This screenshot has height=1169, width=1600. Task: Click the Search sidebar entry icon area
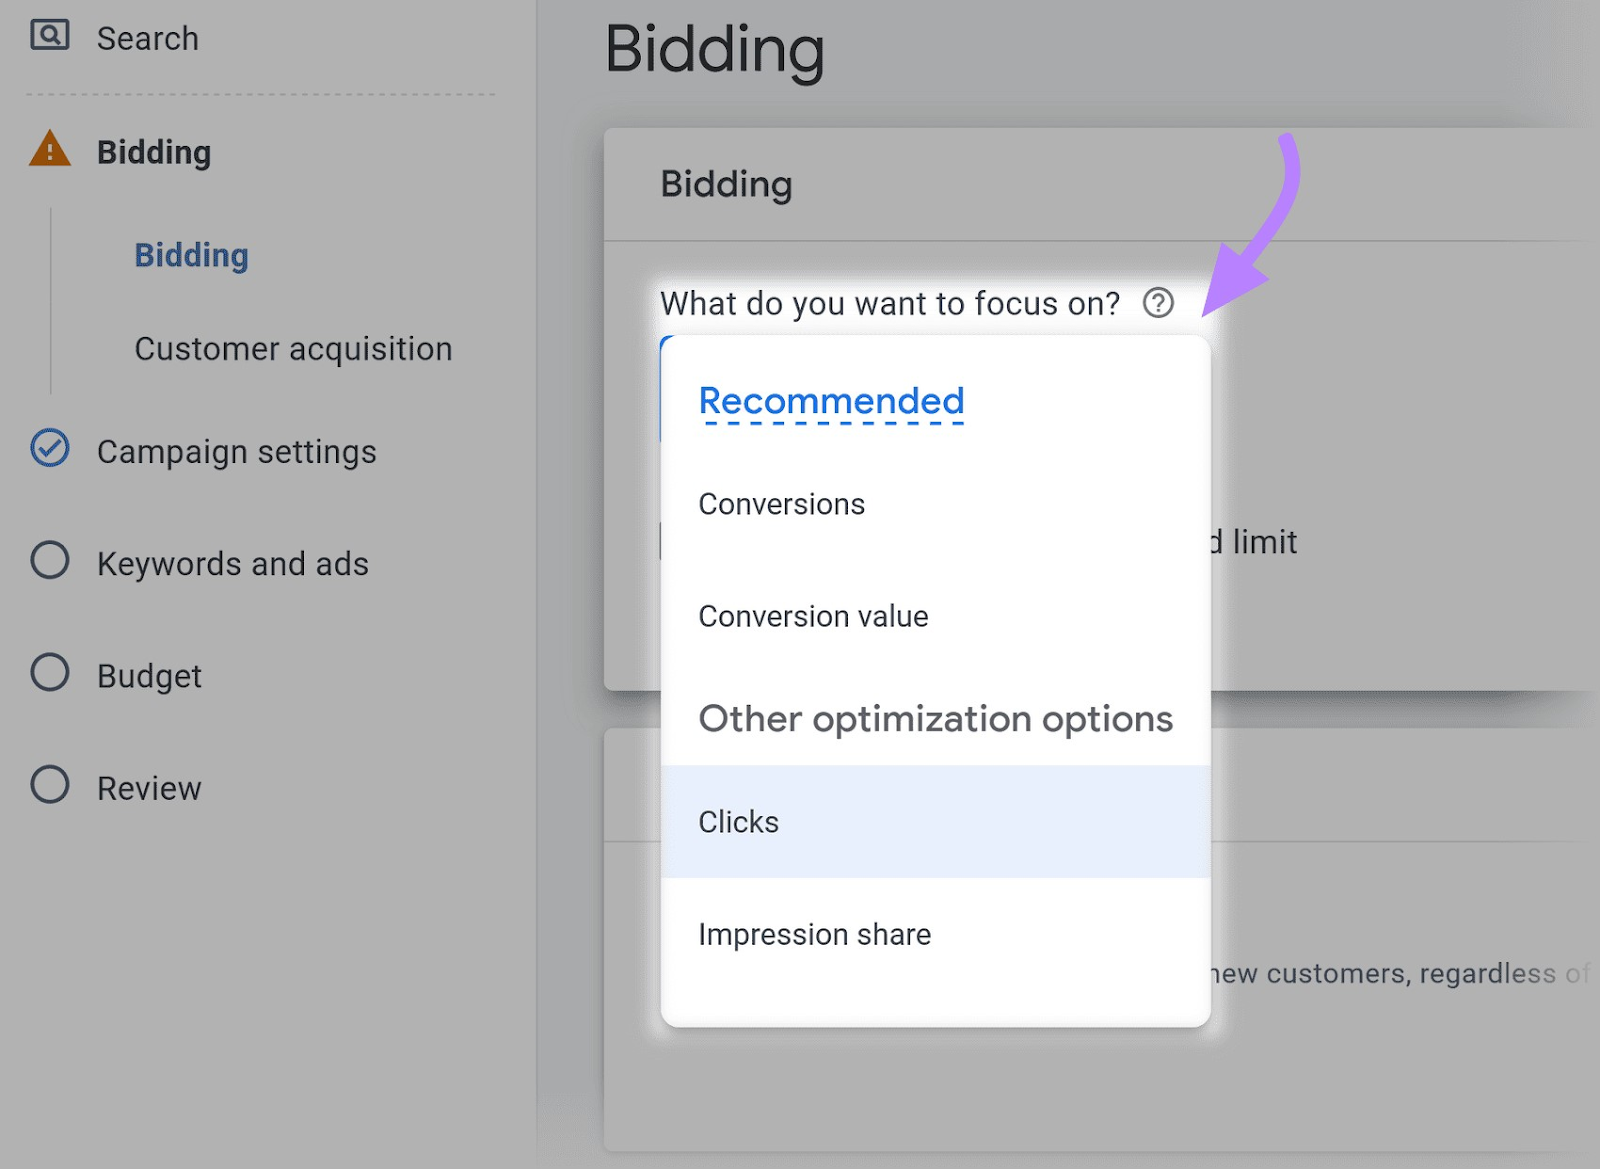point(47,34)
